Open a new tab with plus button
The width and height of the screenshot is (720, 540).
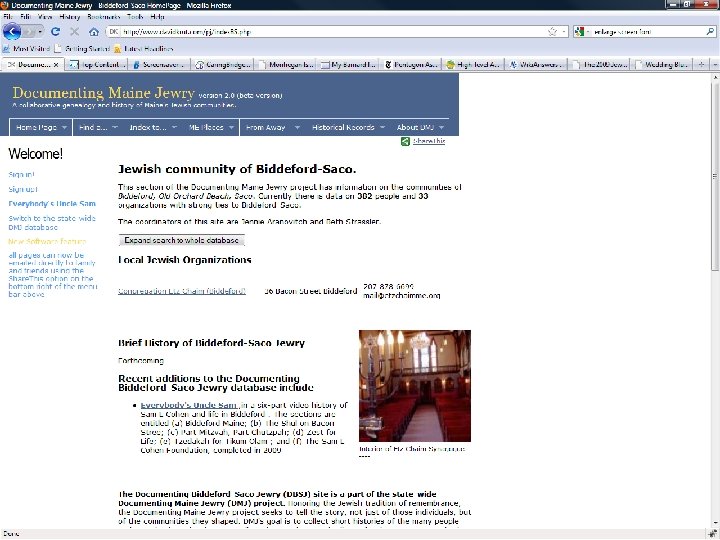(701, 65)
